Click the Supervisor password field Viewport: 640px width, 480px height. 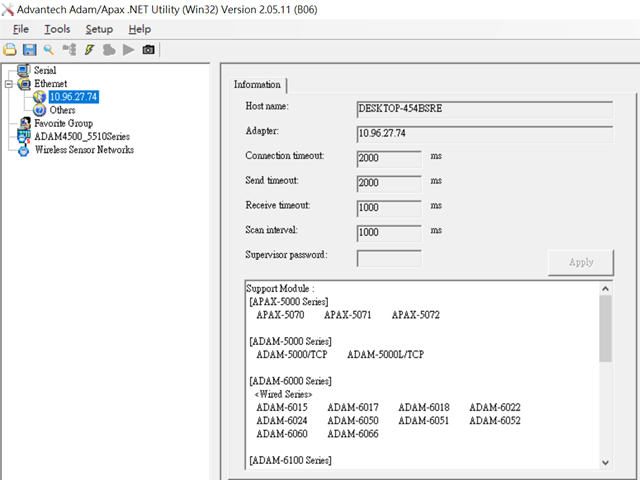pos(389,258)
